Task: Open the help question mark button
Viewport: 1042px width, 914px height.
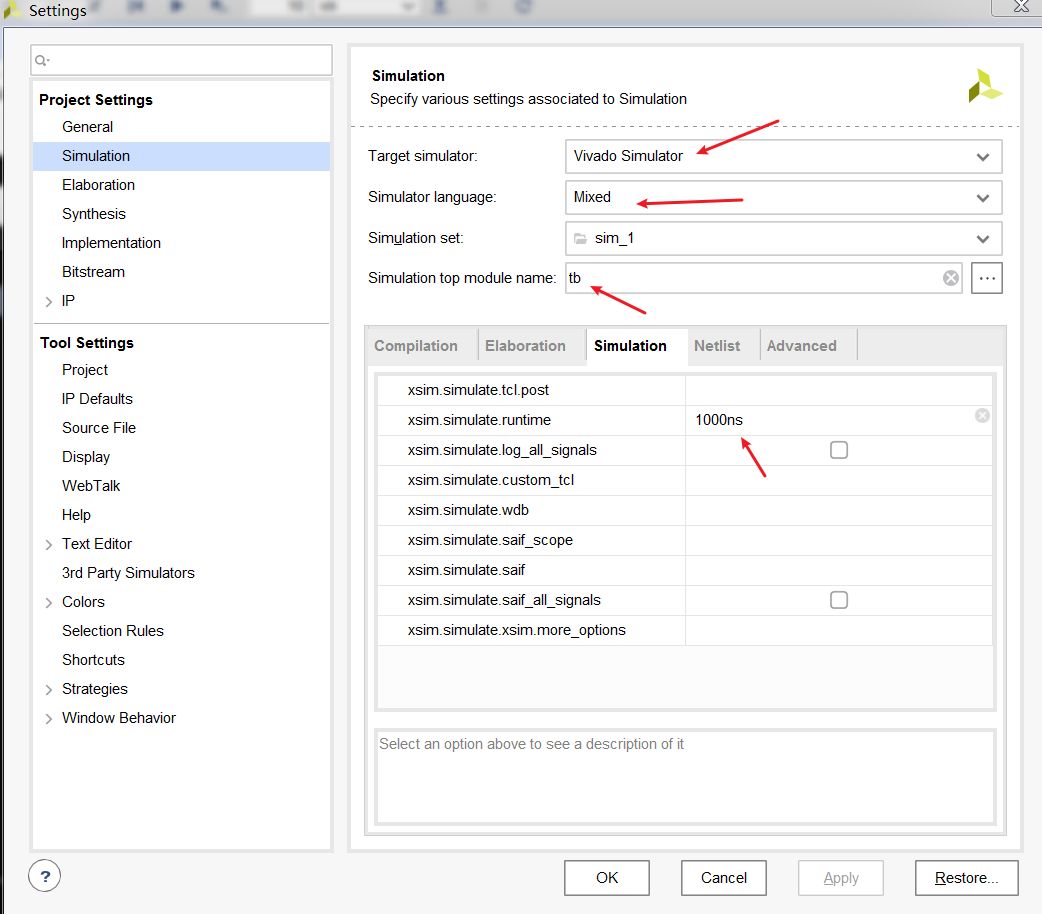Action: (x=45, y=876)
